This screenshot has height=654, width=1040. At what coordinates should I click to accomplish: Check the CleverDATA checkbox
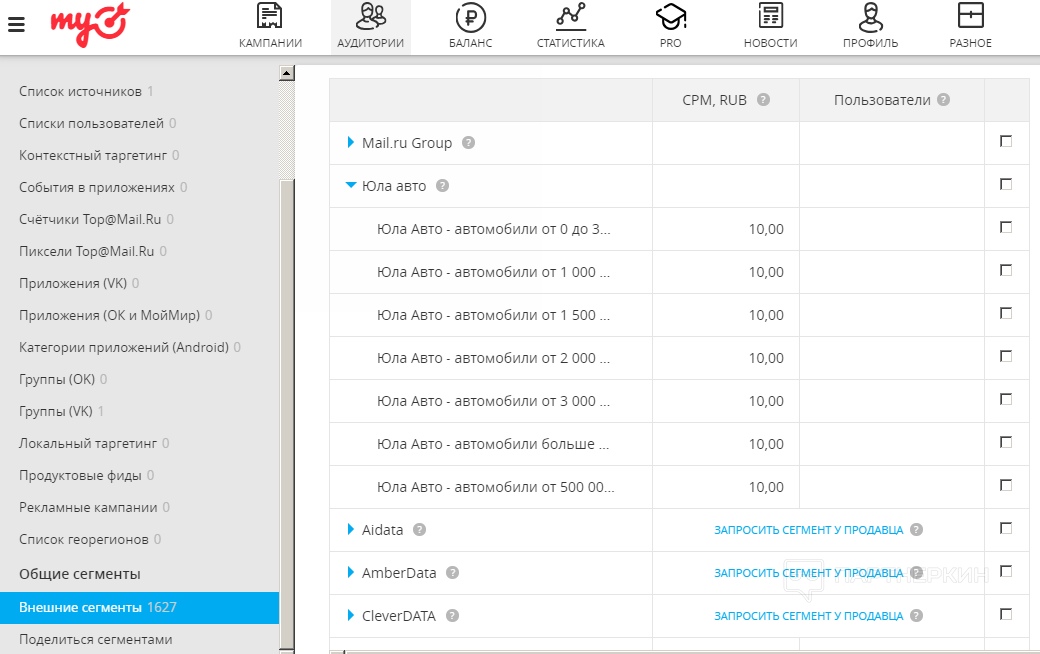[1006, 614]
